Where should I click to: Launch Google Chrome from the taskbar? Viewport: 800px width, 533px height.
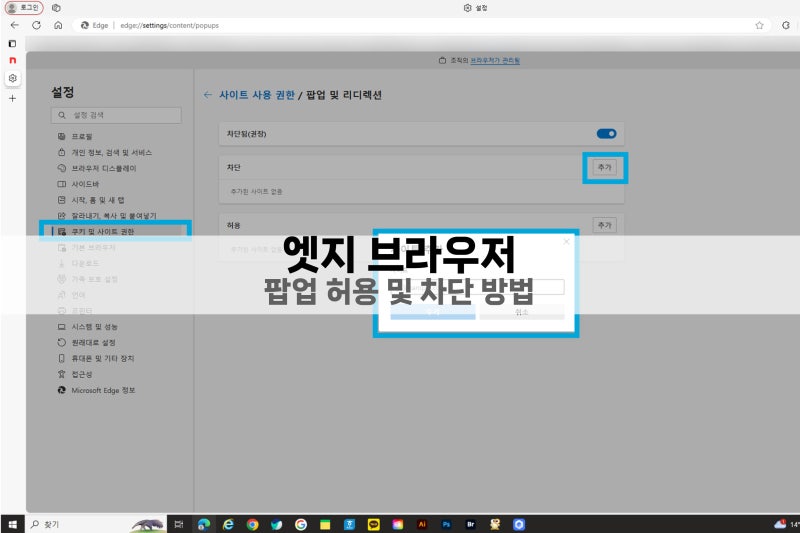pos(253,524)
